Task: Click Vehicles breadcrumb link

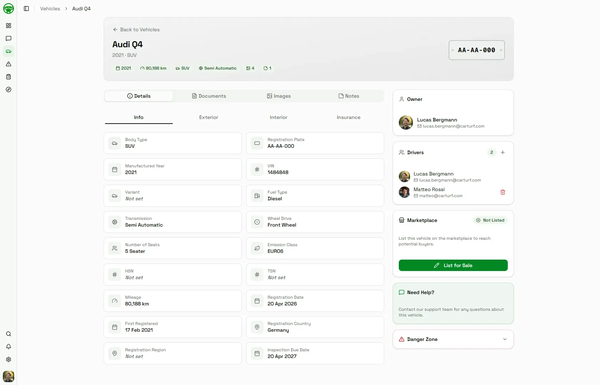Action: [x=50, y=8]
